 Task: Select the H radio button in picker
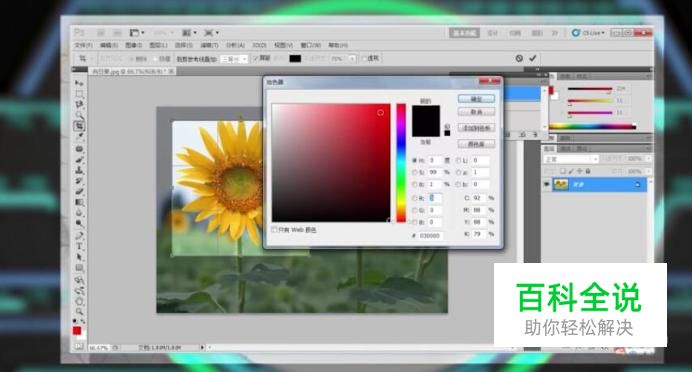click(415, 161)
